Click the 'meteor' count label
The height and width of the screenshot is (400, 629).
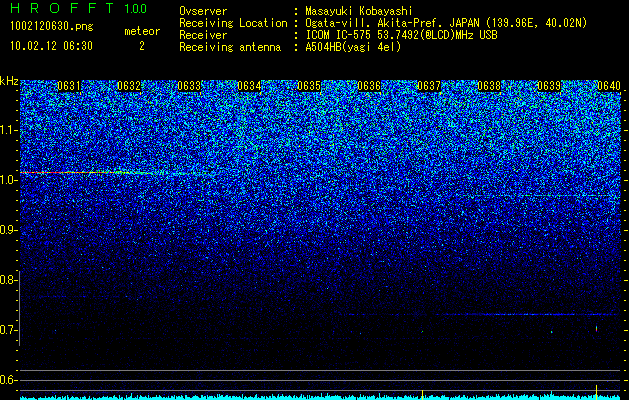pos(142,31)
